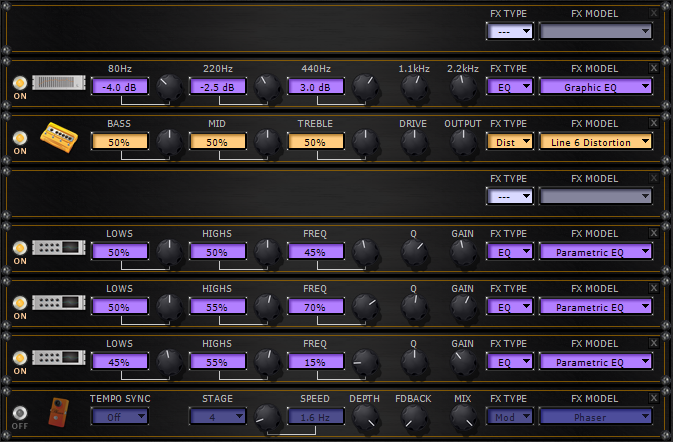
Task: Click the distortion DRIVE knob
Action: click(415, 142)
